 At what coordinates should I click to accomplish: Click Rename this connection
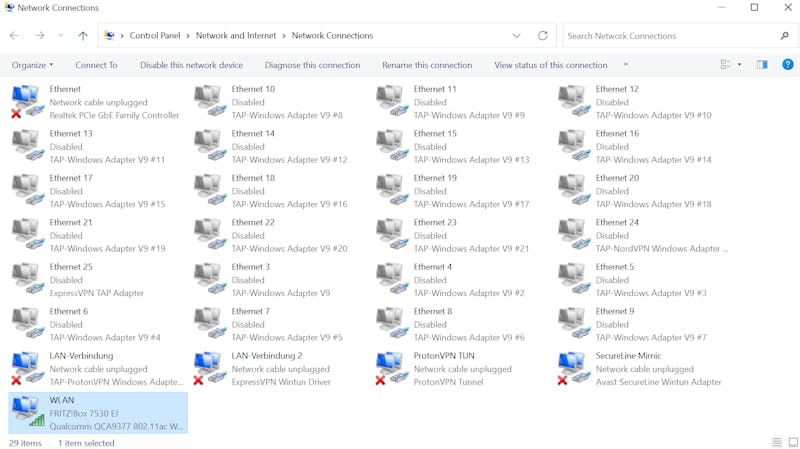point(427,65)
